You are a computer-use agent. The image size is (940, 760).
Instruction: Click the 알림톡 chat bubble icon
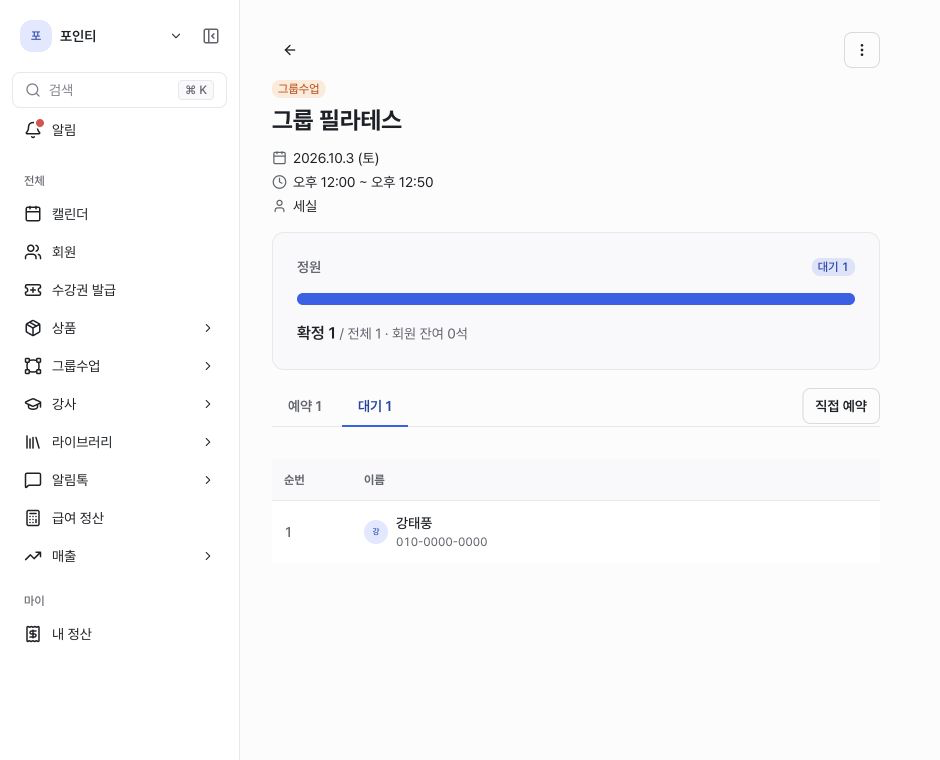tap(33, 480)
